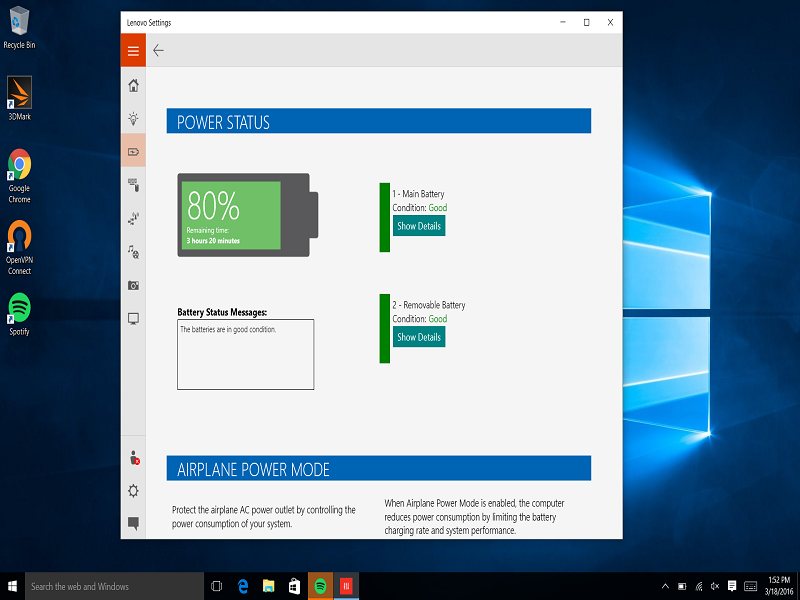
Task: Open the feedback chat bubble icon
Action: click(x=133, y=523)
